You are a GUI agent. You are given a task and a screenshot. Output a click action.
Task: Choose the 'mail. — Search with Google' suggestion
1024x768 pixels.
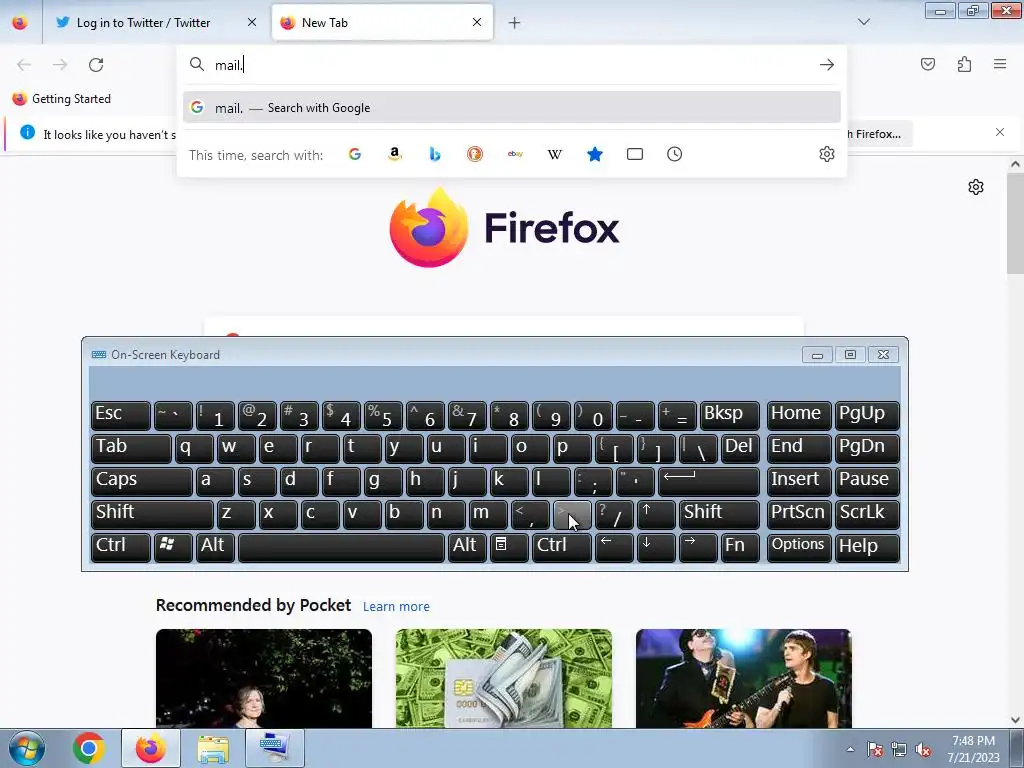(512, 108)
